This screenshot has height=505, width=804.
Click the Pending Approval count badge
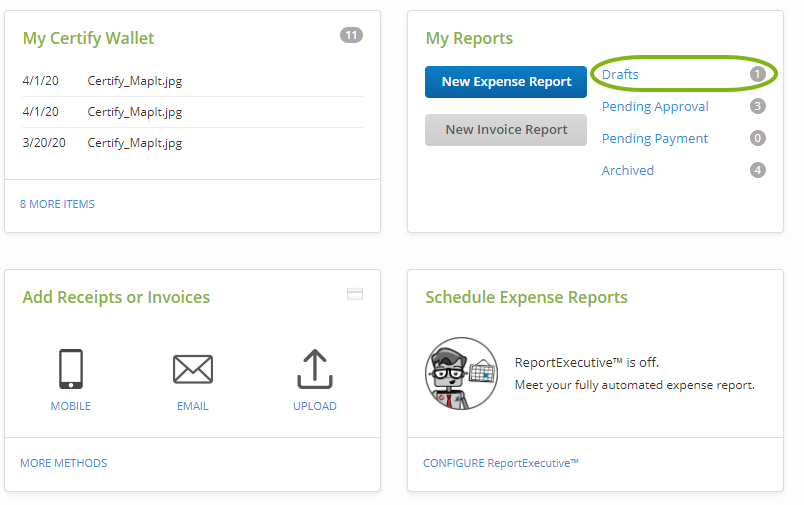click(x=757, y=106)
